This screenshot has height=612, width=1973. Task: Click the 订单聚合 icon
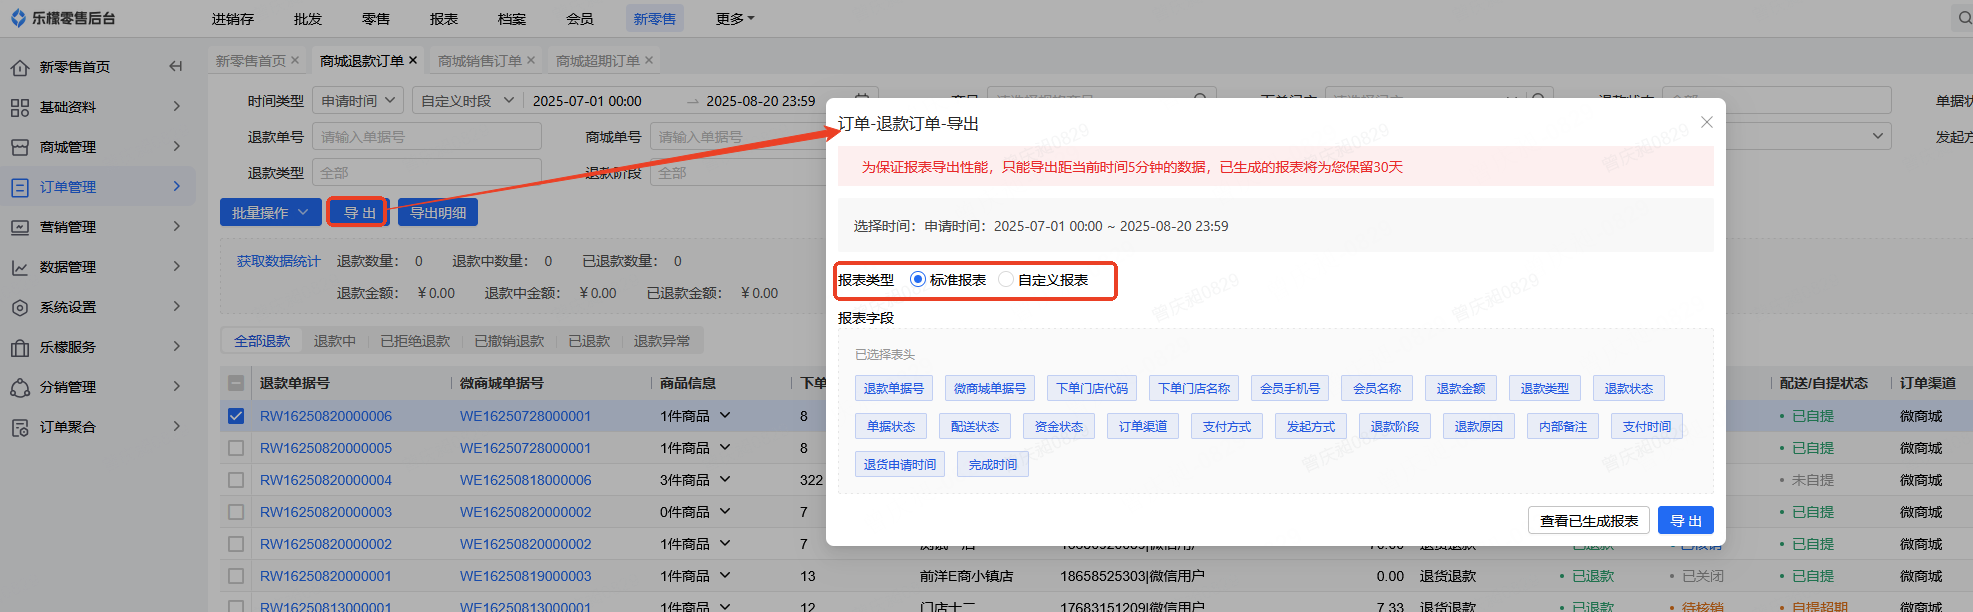(20, 427)
